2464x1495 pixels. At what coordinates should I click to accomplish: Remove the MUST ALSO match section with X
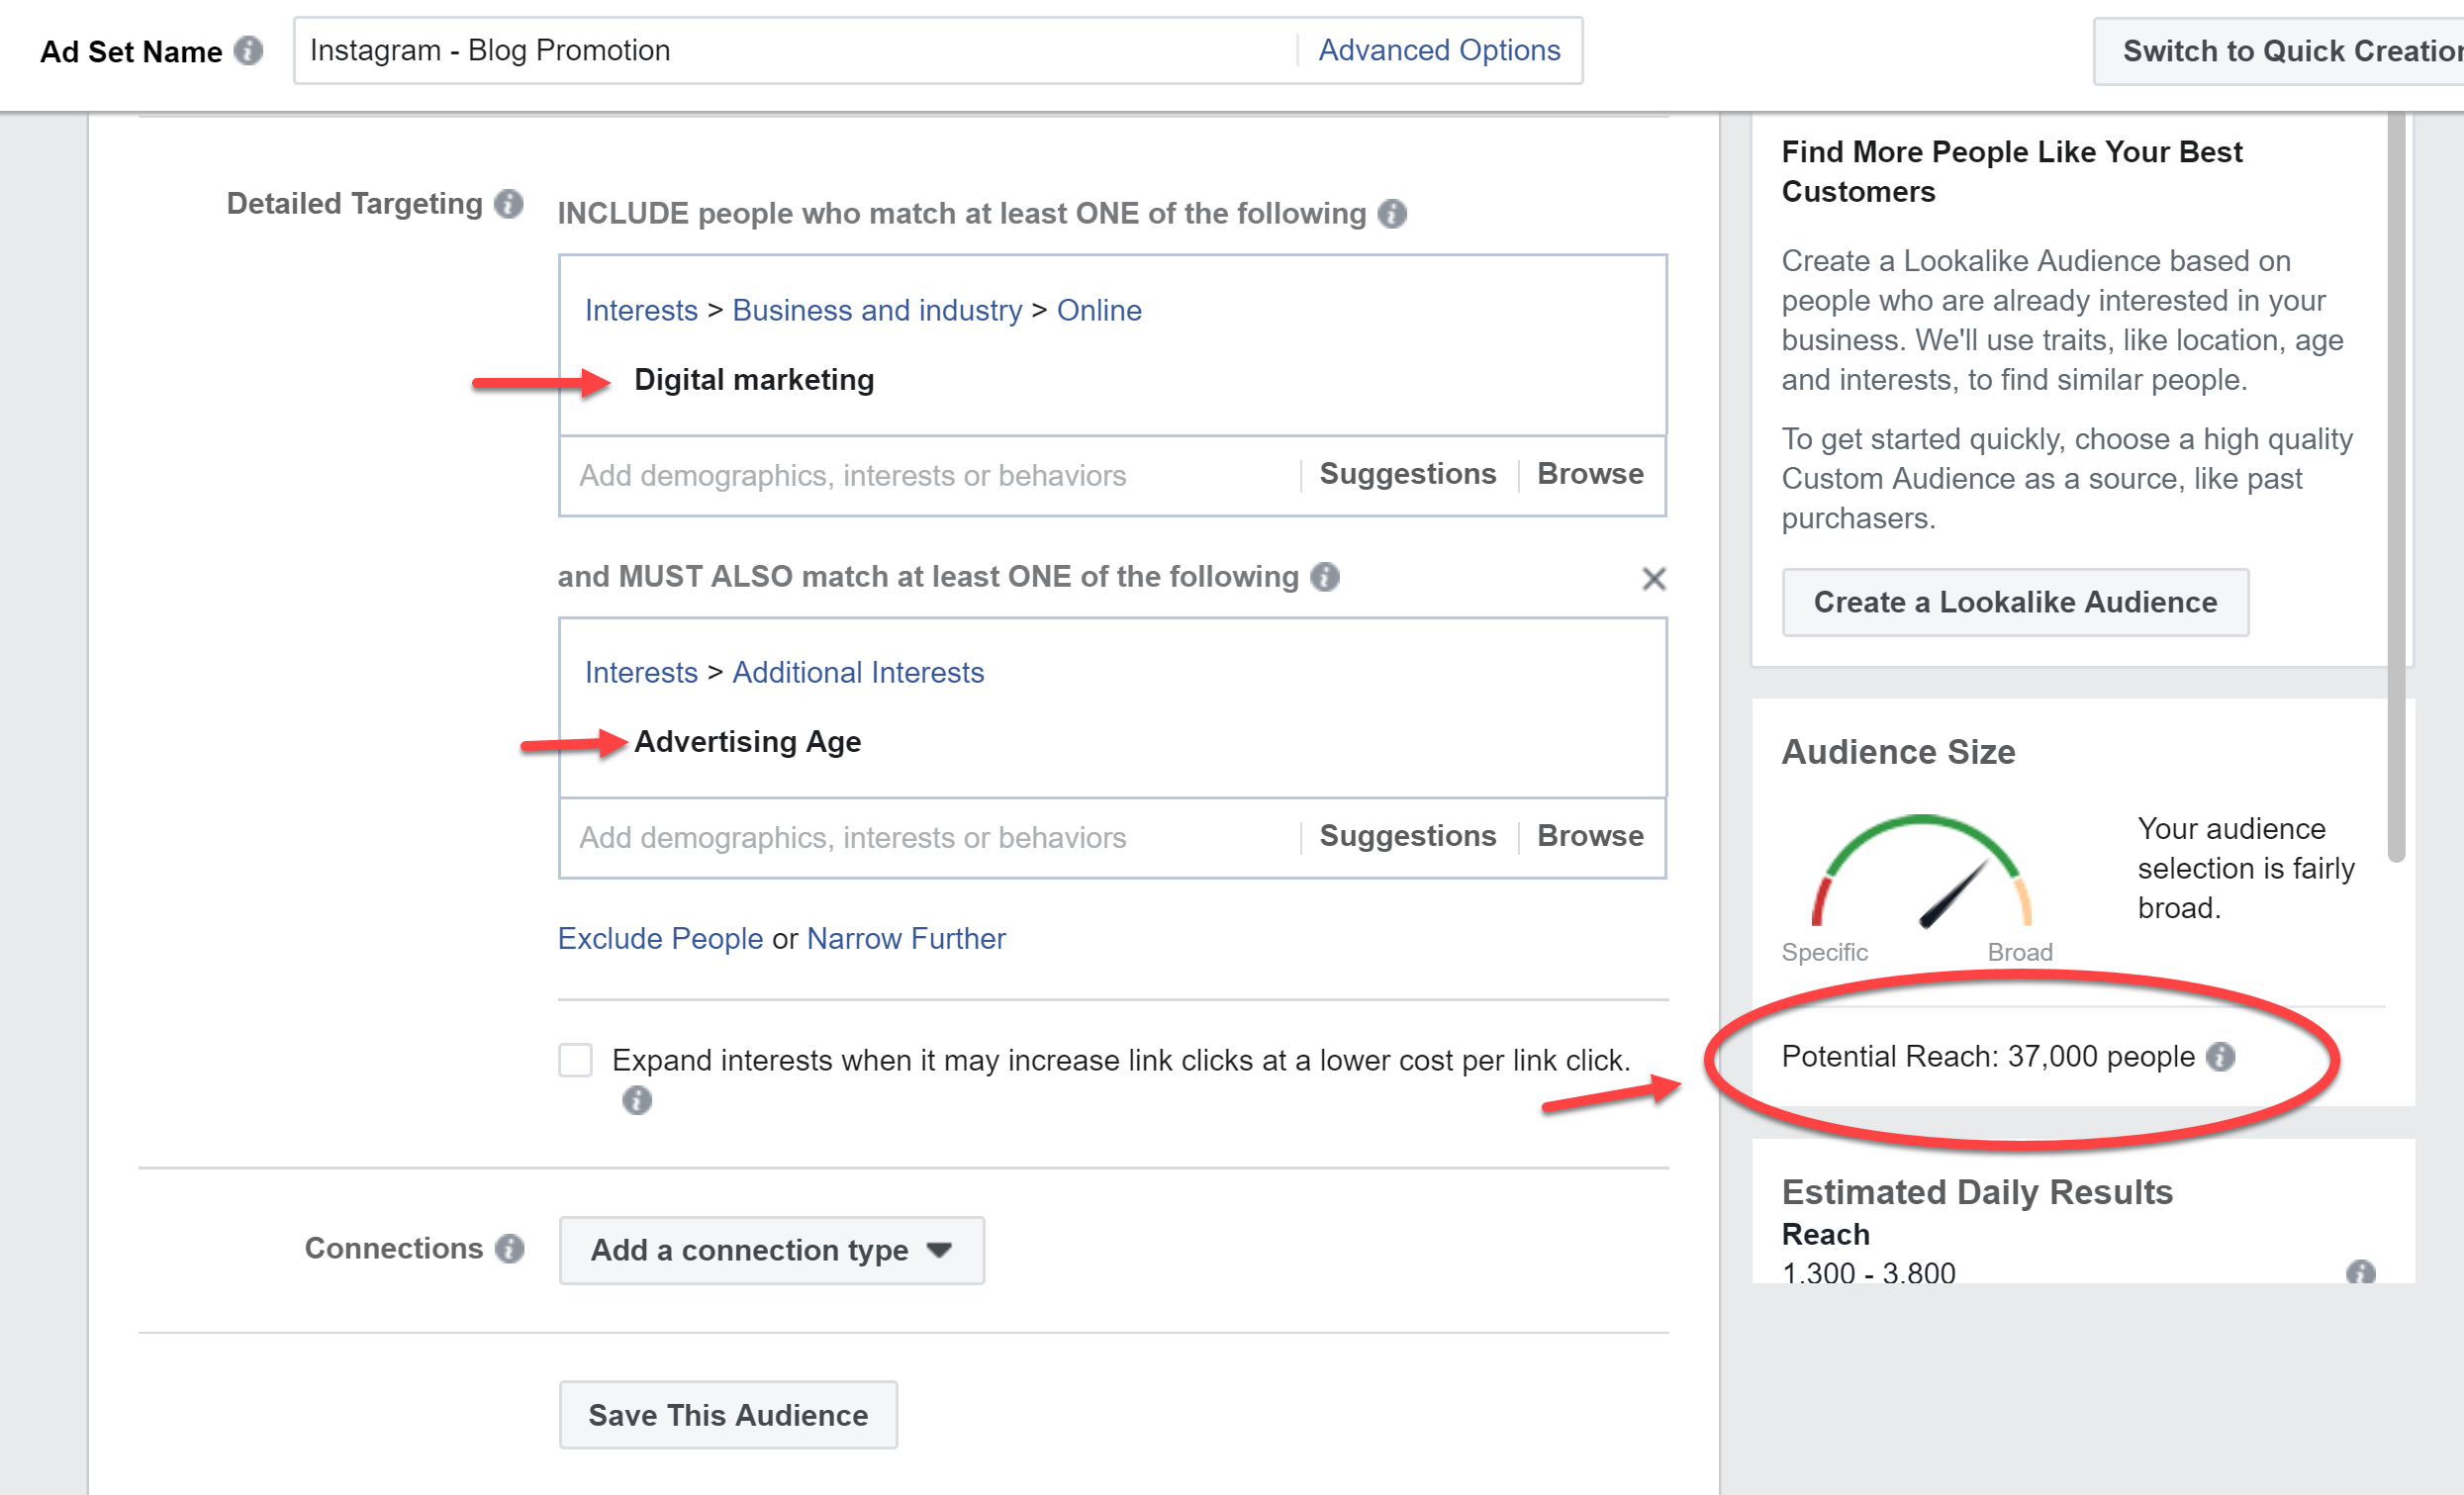(1653, 578)
